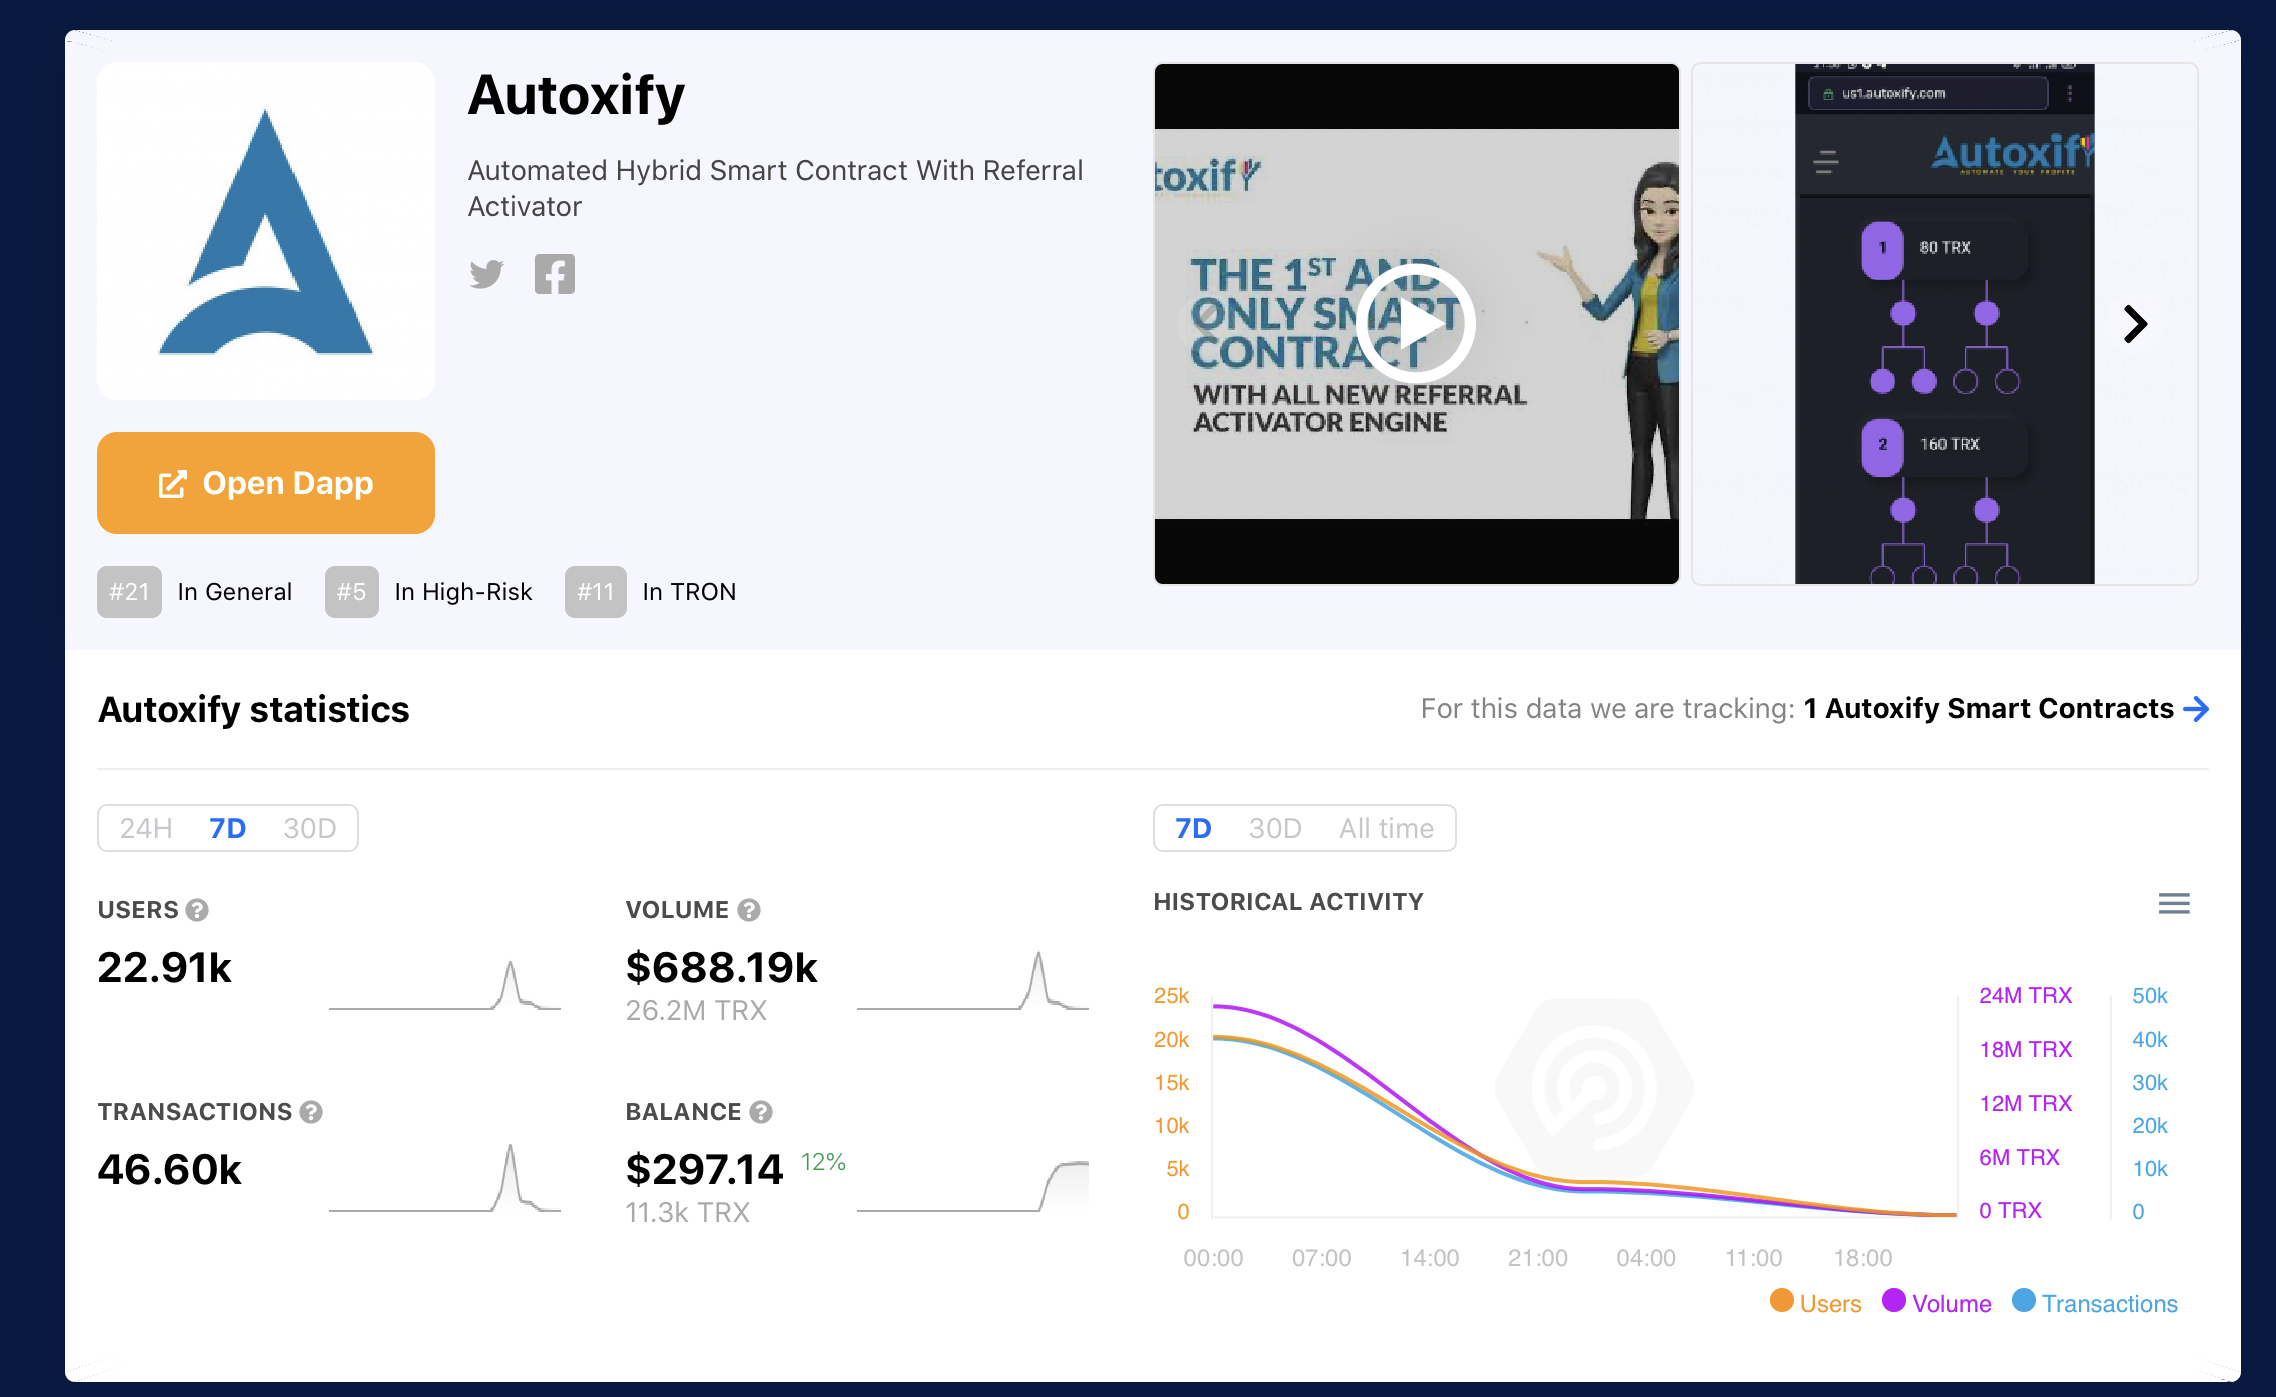Toggle the Transactions series in chart legend
The width and height of the screenshot is (2276, 1397).
(x=2094, y=1303)
